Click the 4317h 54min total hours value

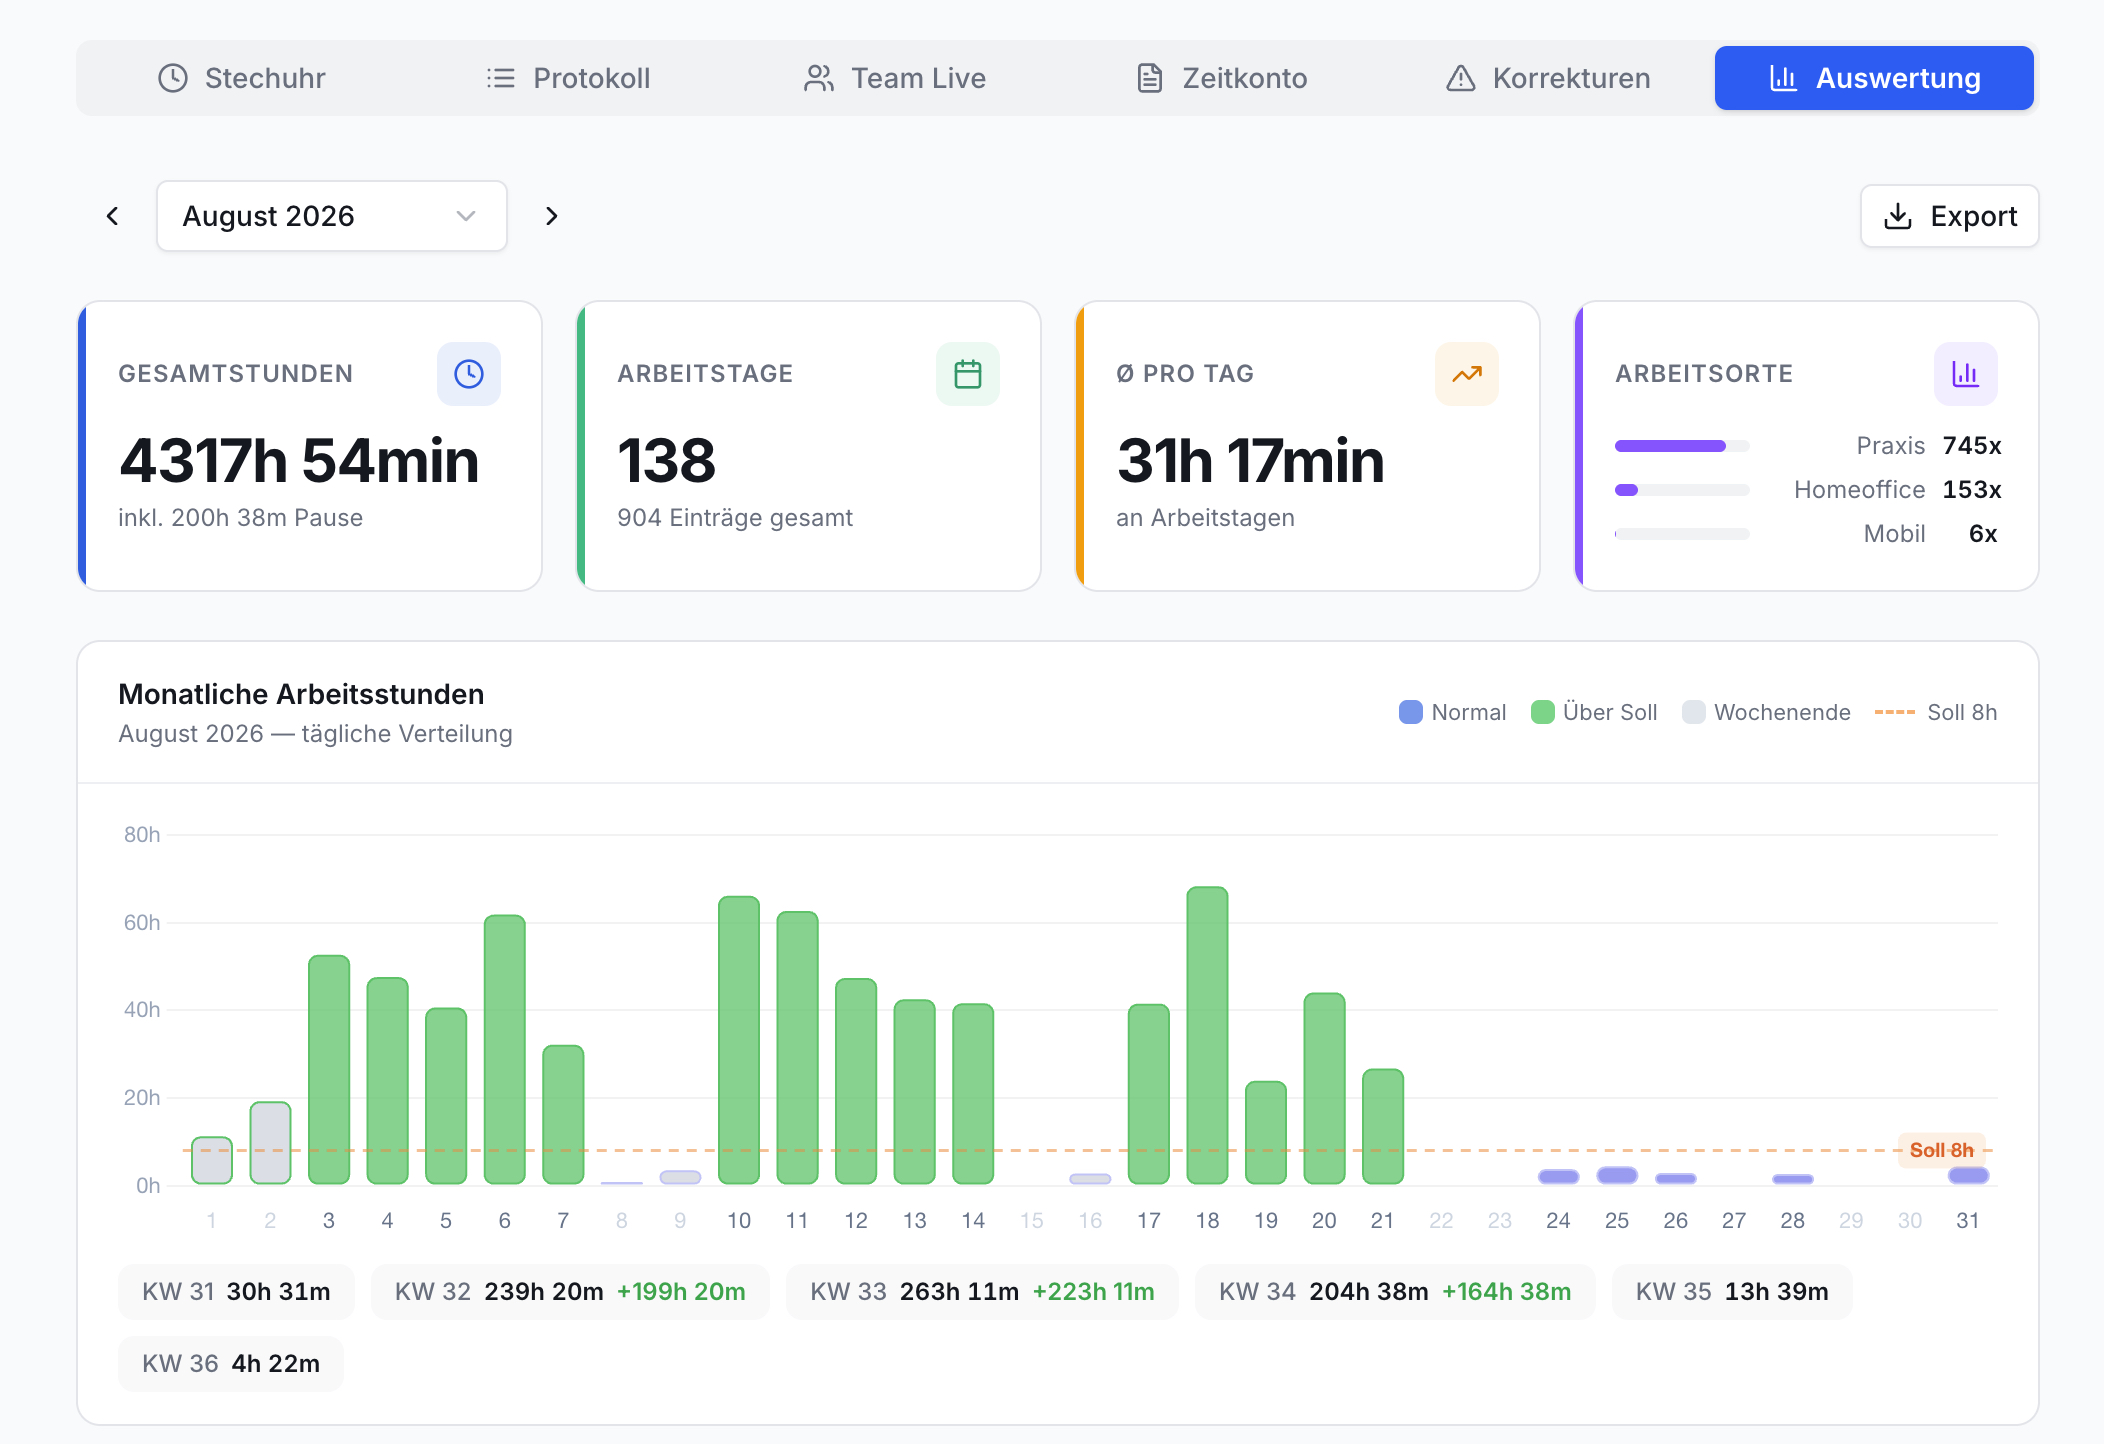tap(299, 461)
